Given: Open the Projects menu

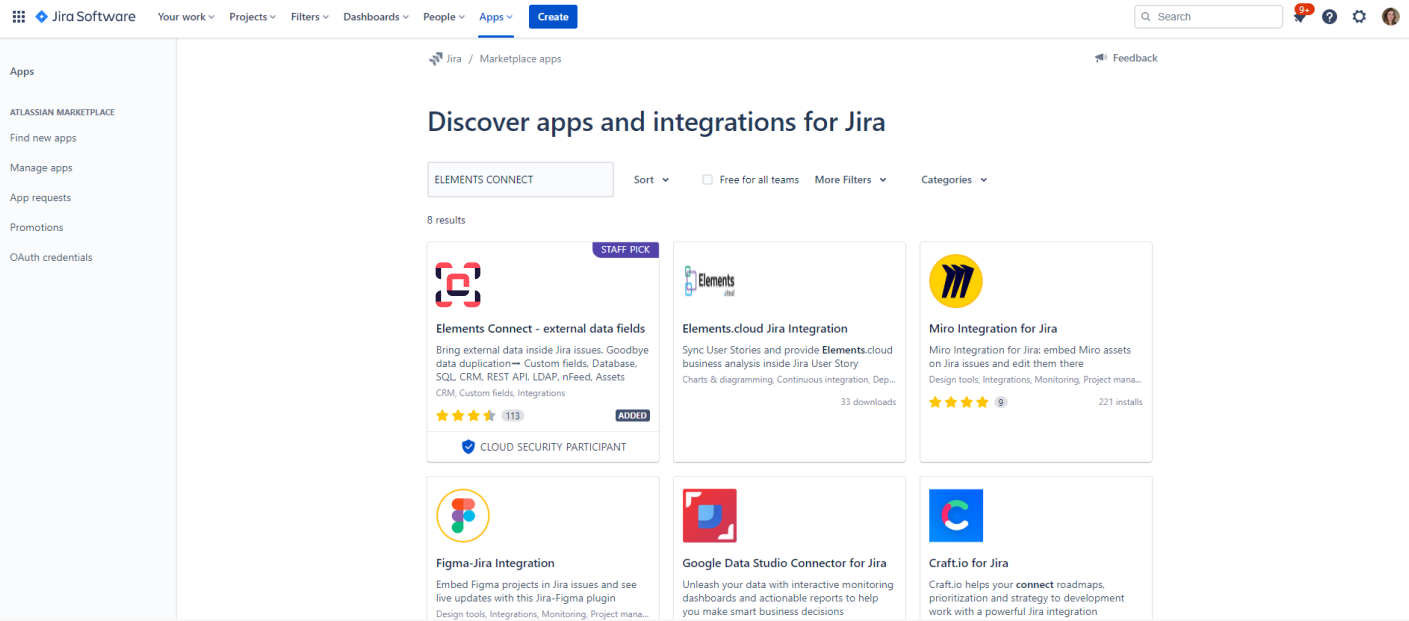Looking at the screenshot, I should coord(252,17).
